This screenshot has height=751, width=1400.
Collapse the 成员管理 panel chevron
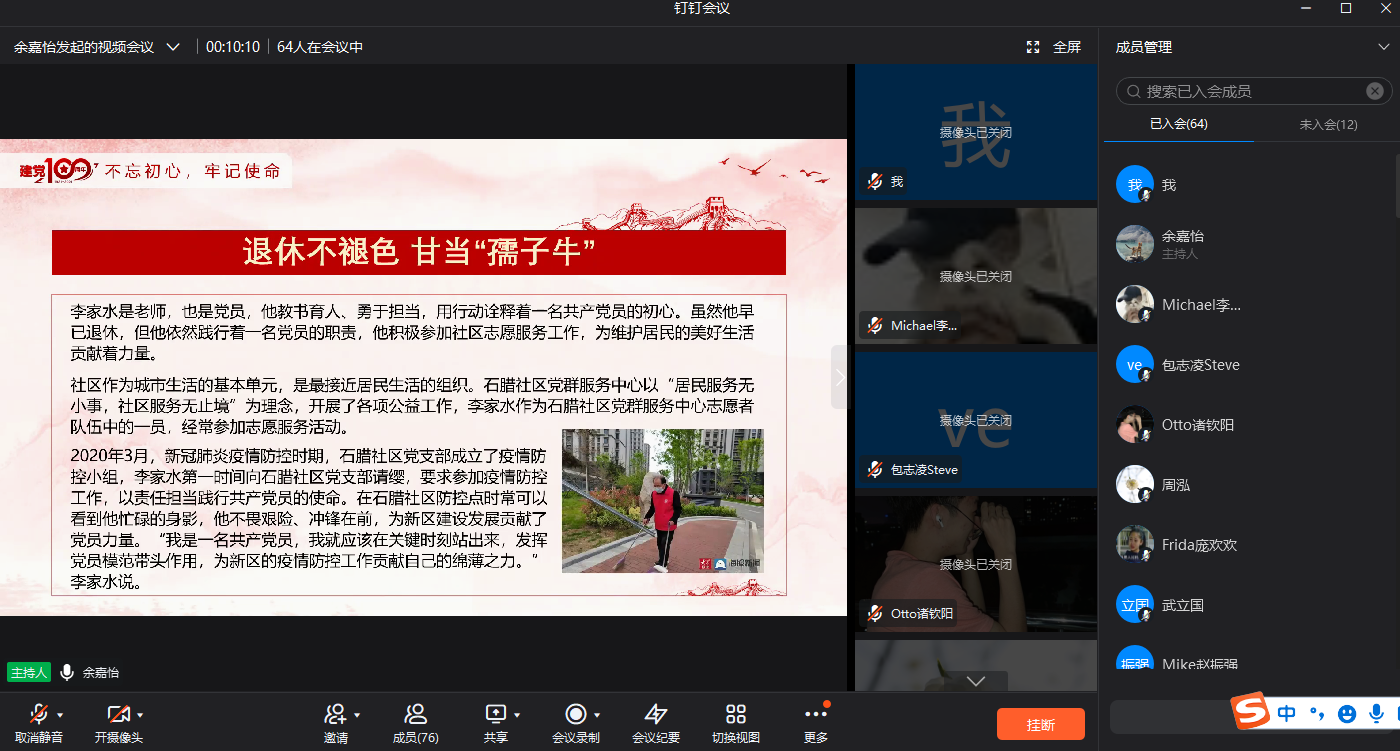pyautogui.click(x=1383, y=47)
